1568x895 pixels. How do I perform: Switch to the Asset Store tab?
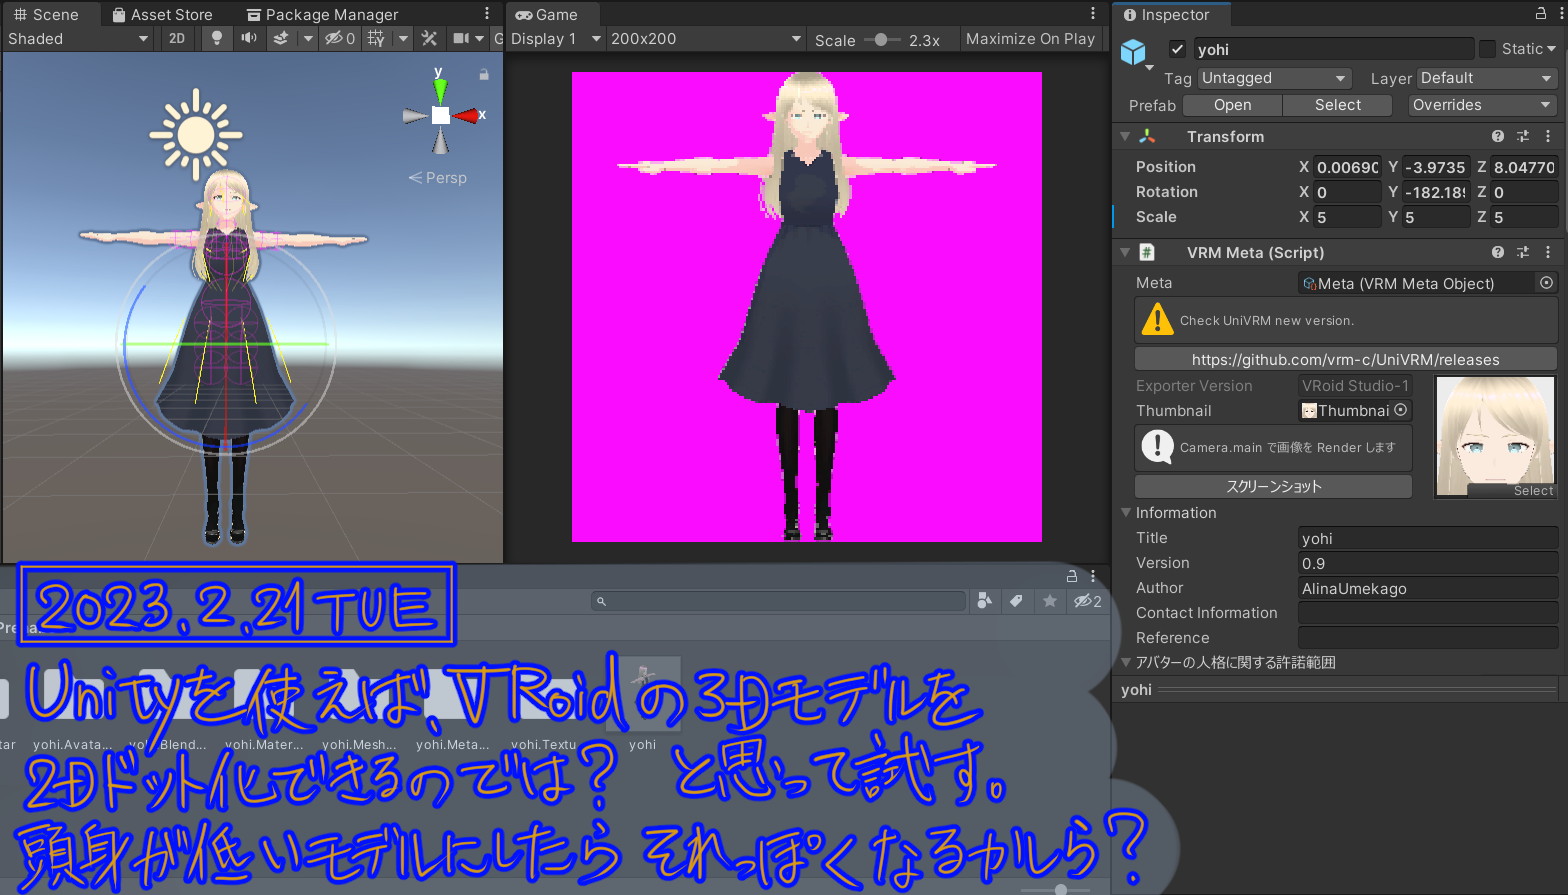click(x=162, y=14)
